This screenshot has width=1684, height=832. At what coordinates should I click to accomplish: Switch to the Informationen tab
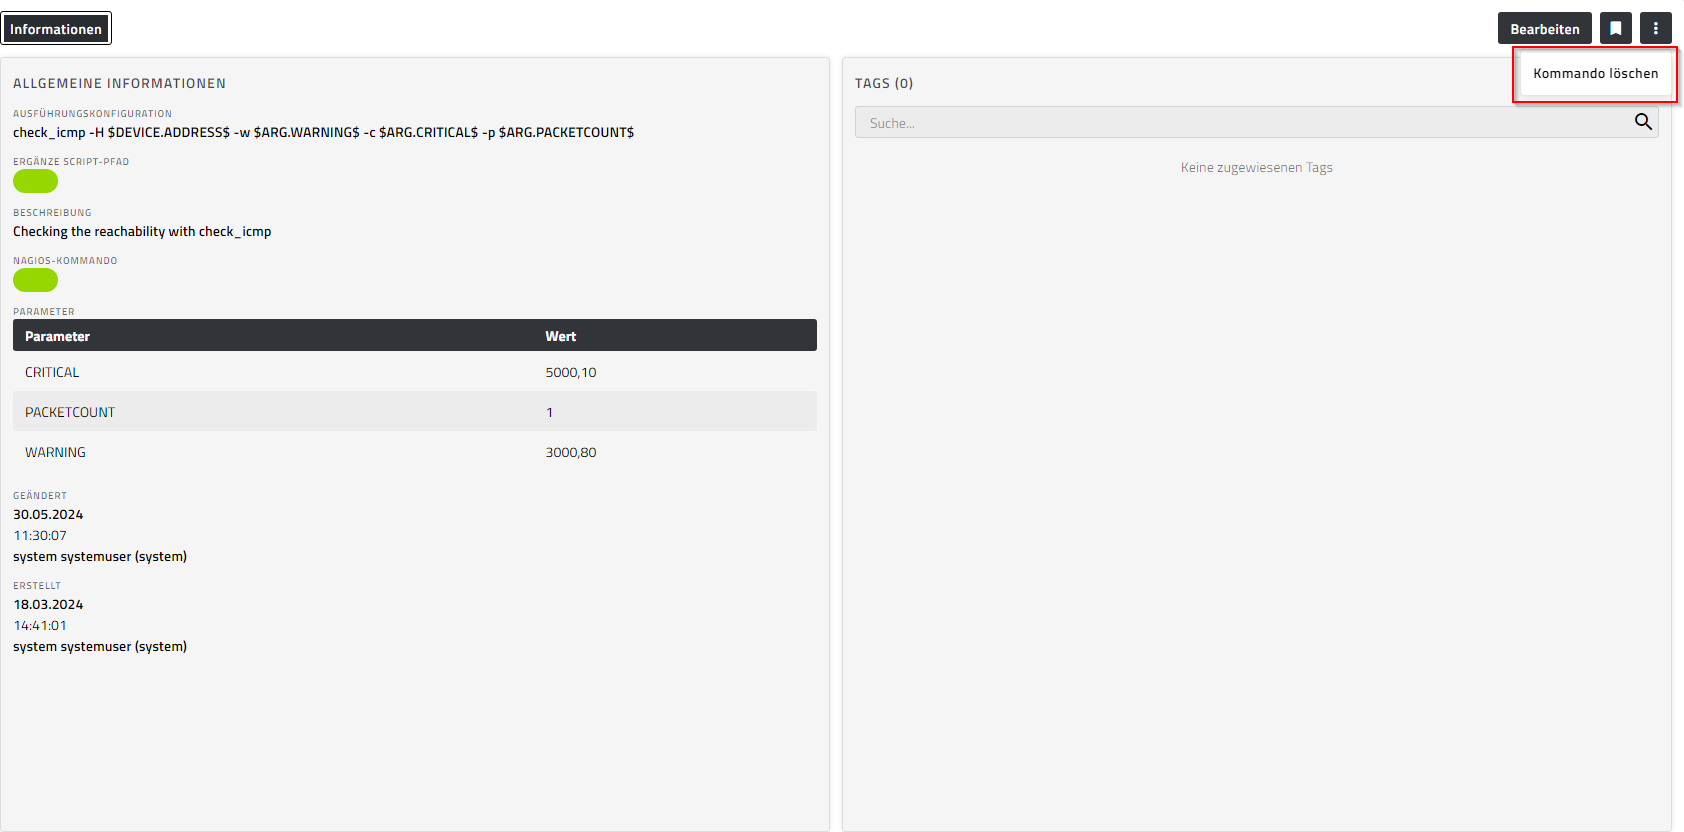[x=56, y=29]
